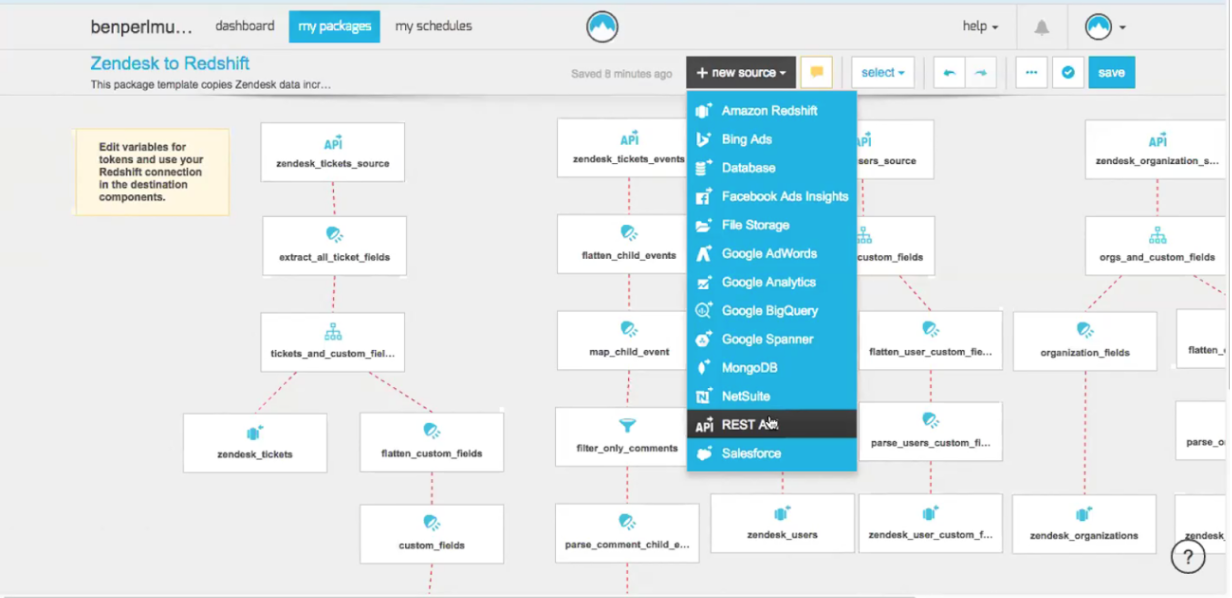Select flatten_user_custom_fields component
This screenshot has width=1232, height=598.
click(x=930, y=341)
